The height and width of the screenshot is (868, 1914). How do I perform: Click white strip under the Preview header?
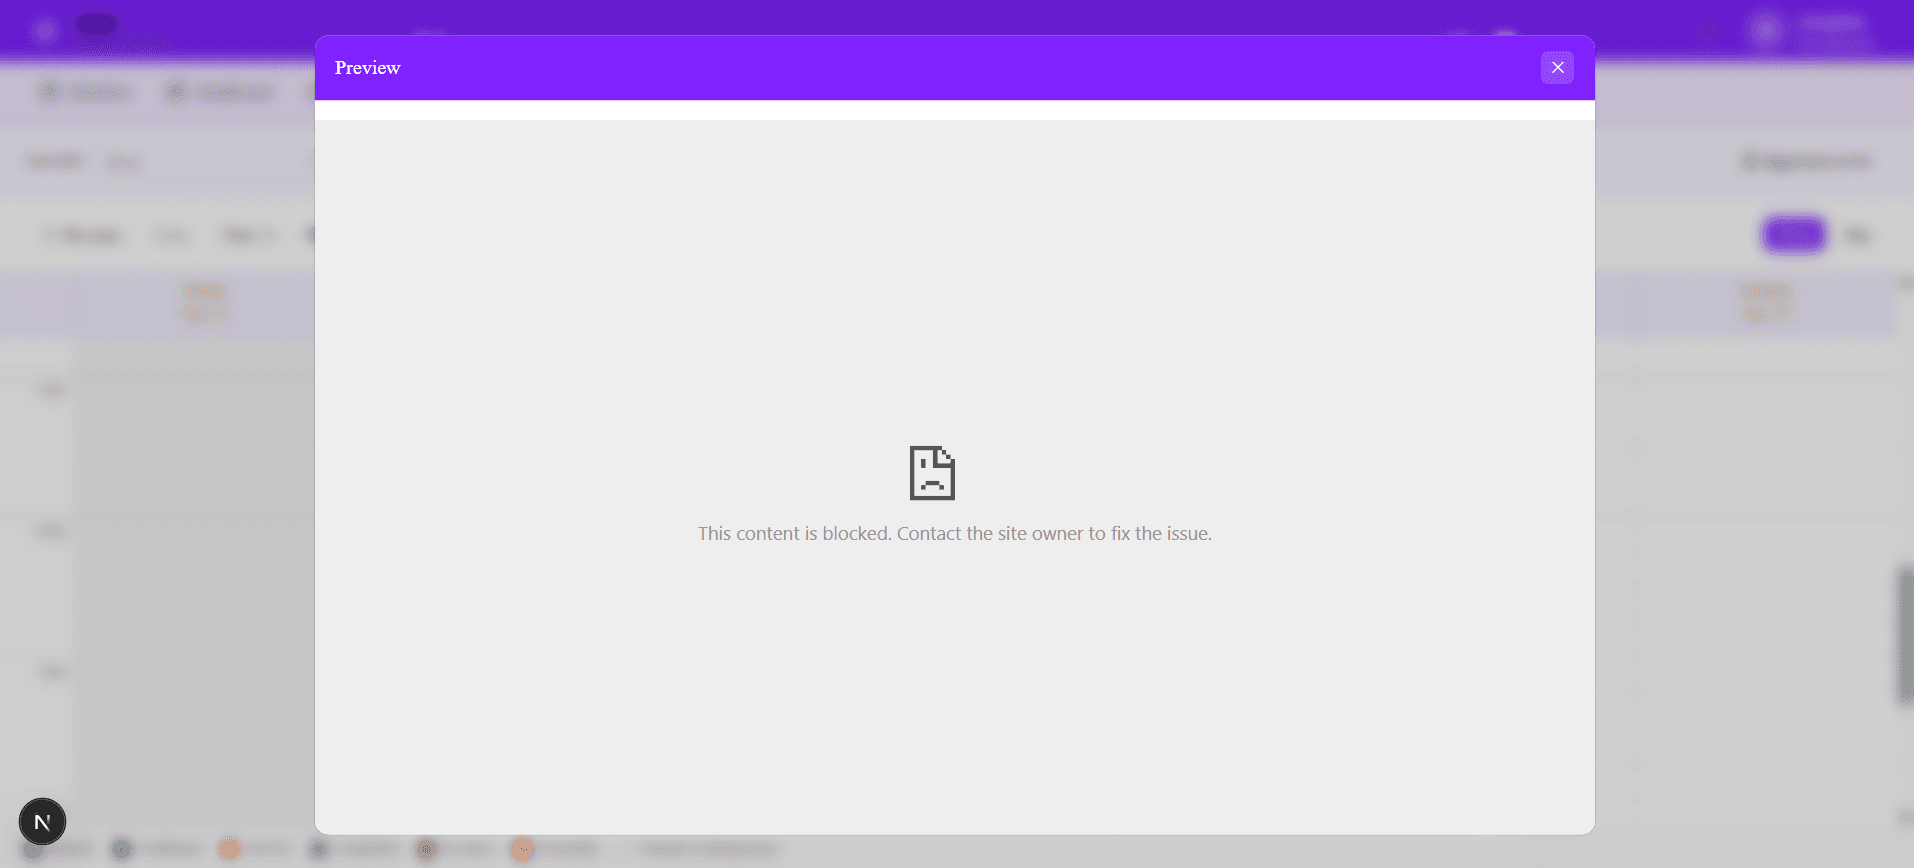point(955,110)
